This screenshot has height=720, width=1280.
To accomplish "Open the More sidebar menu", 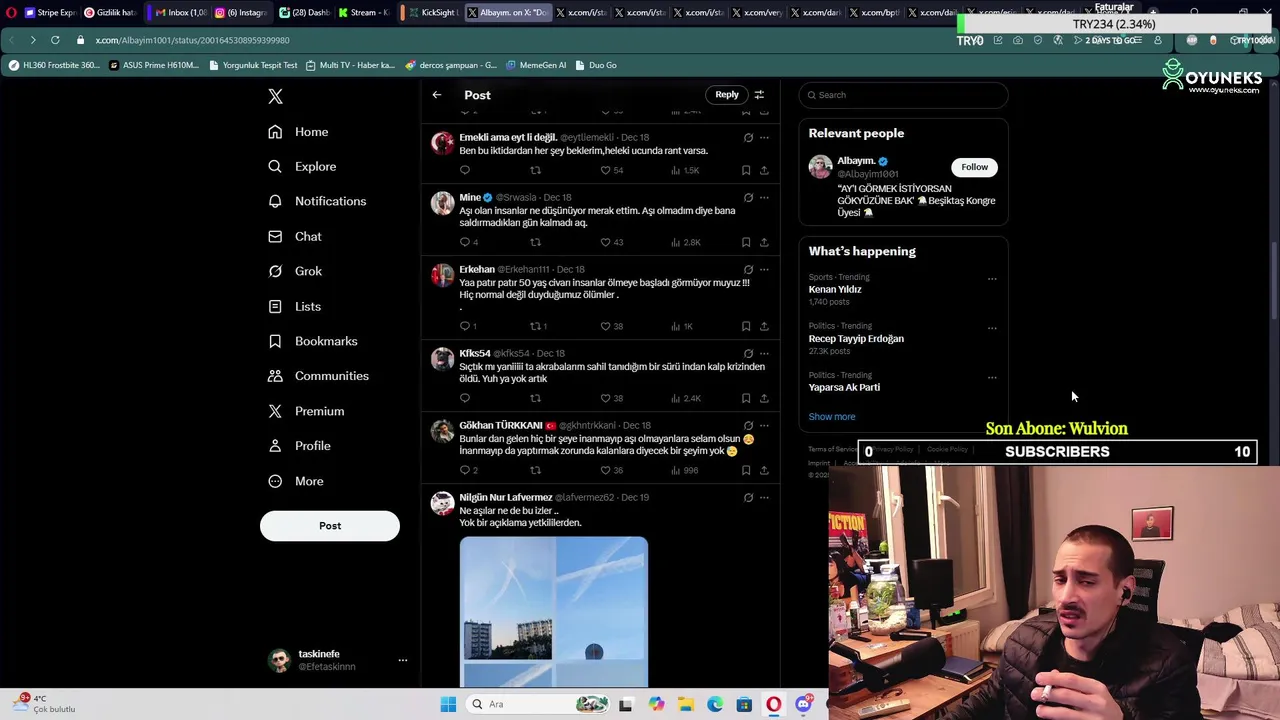I will pyautogui.click(x=296, y=481).
